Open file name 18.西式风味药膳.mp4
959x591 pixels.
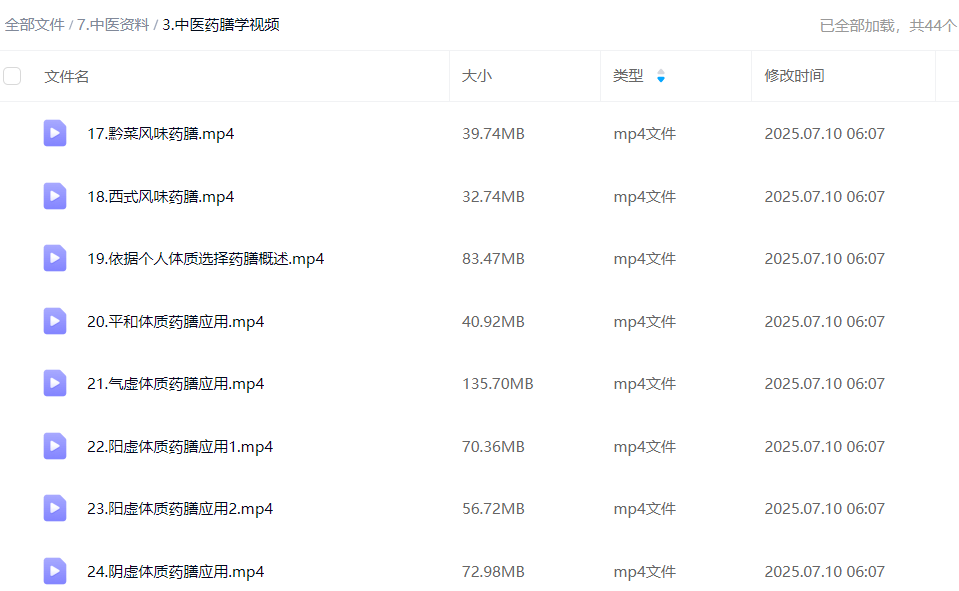(161, 197)
